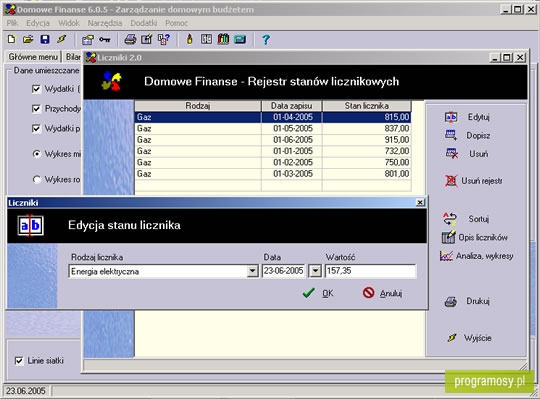Click the Sortuj arrows icon

pyautogui.click(x=450, y=219)
